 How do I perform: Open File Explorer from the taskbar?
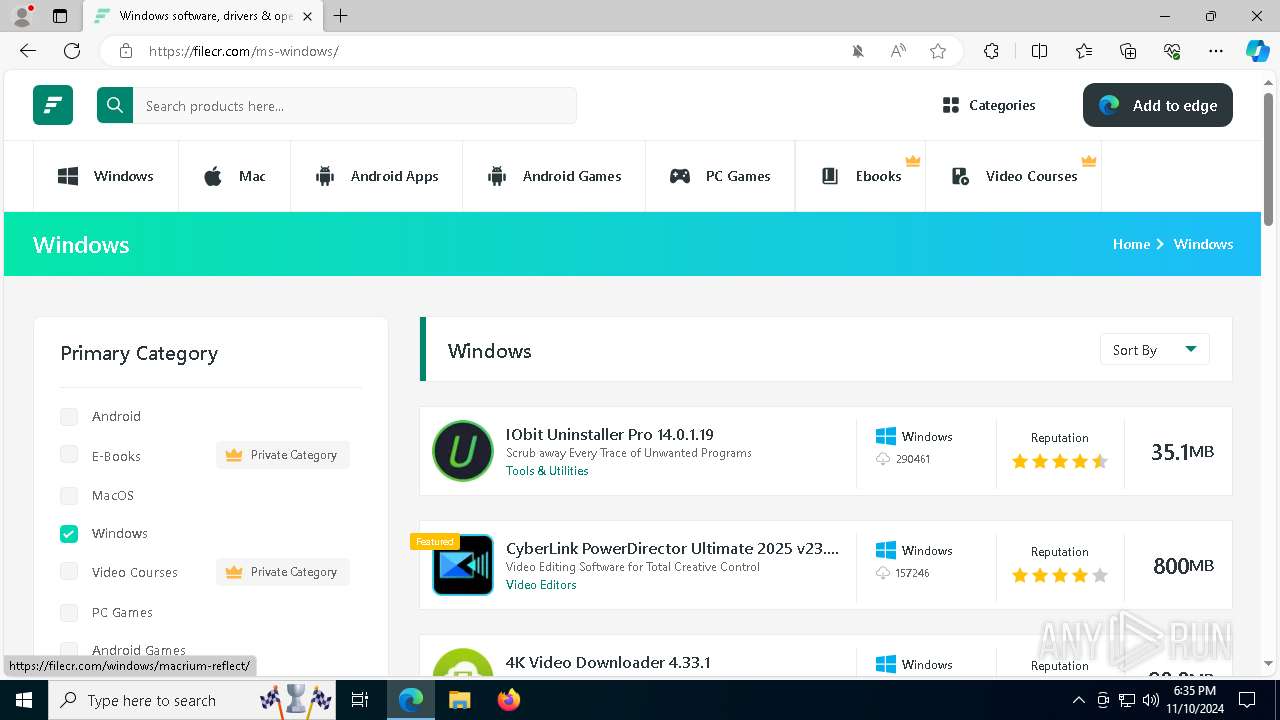tap(459, 700)
